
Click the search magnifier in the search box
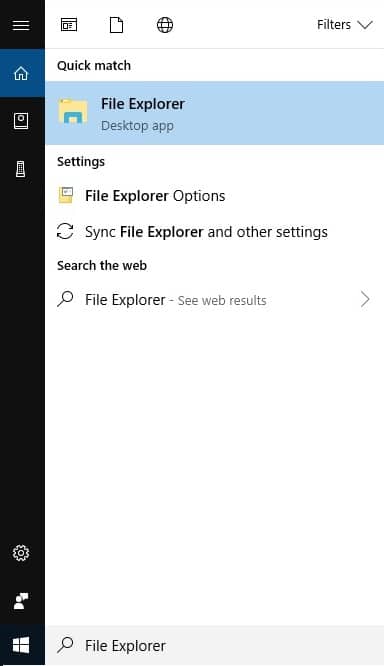[x=65, y=645]
